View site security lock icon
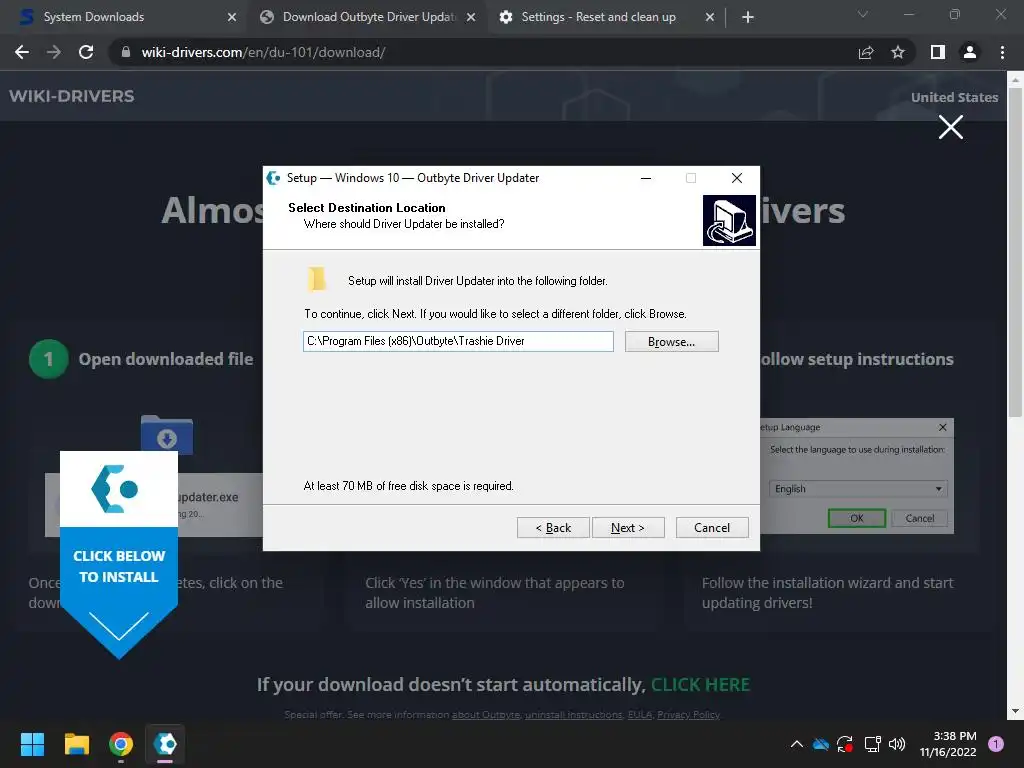Image resolution: width=1024 pixels, height=768 pixels. click(126, 52)
